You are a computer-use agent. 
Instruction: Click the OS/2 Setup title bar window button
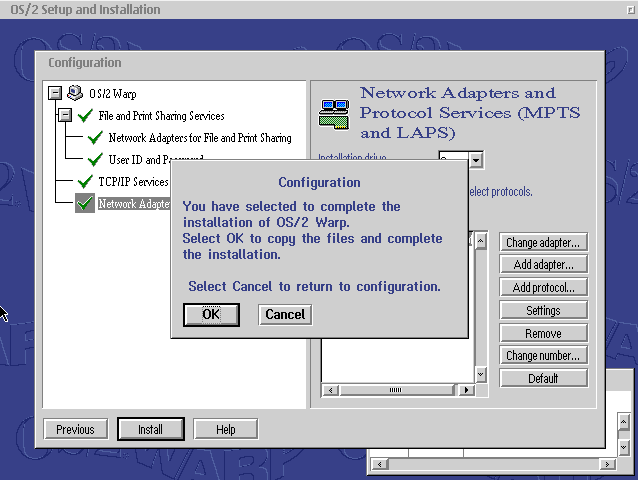pos(631,10)
